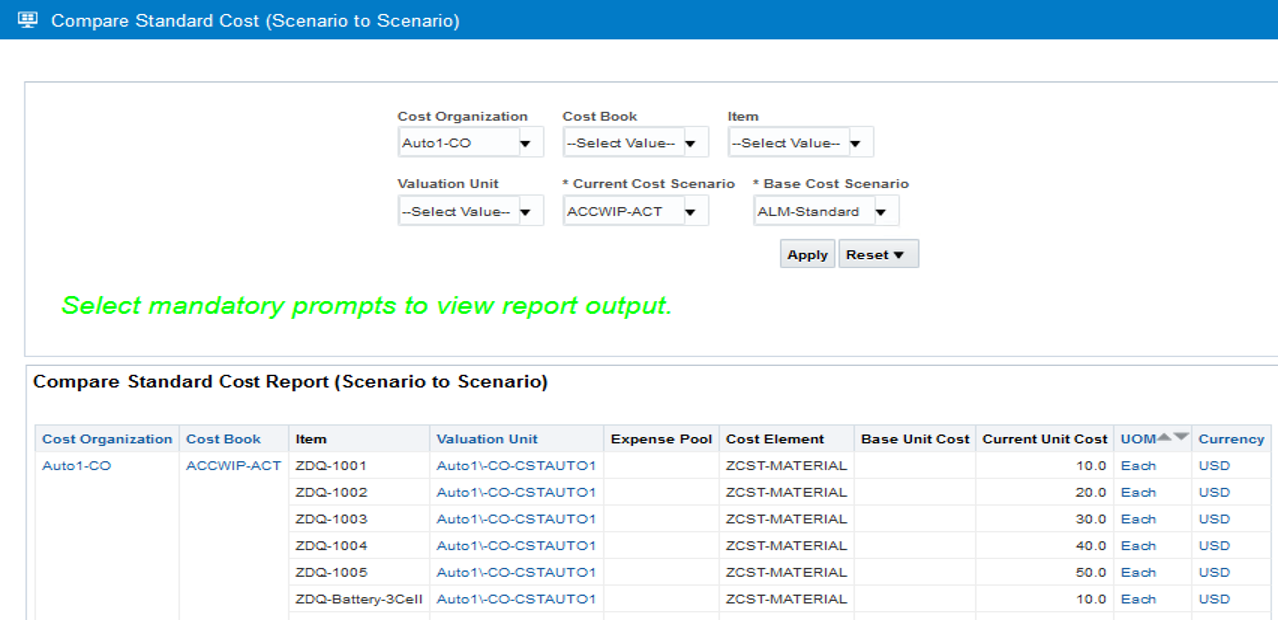Click the USD link in the ZDQ-1005 row

(1214, 573)
